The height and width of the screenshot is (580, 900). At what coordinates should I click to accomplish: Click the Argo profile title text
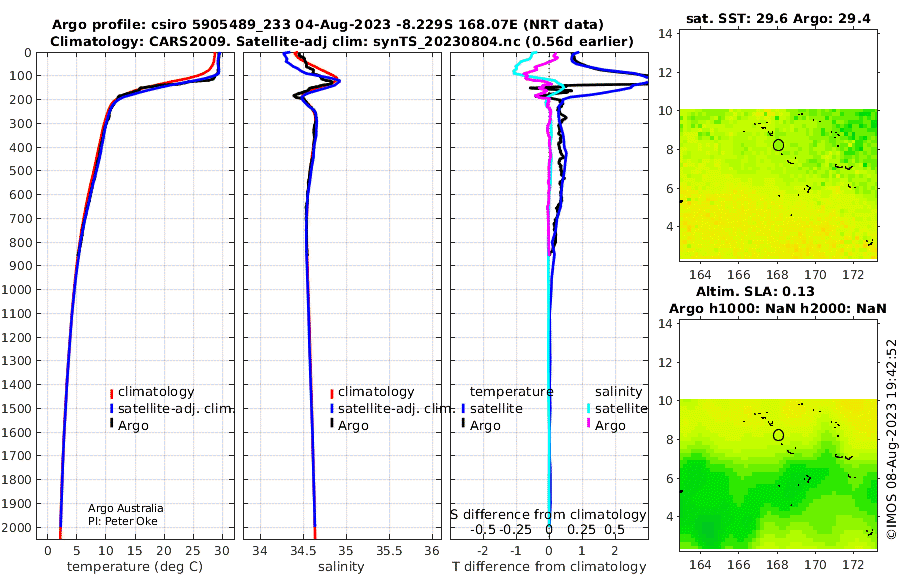[x=328, y=25]
